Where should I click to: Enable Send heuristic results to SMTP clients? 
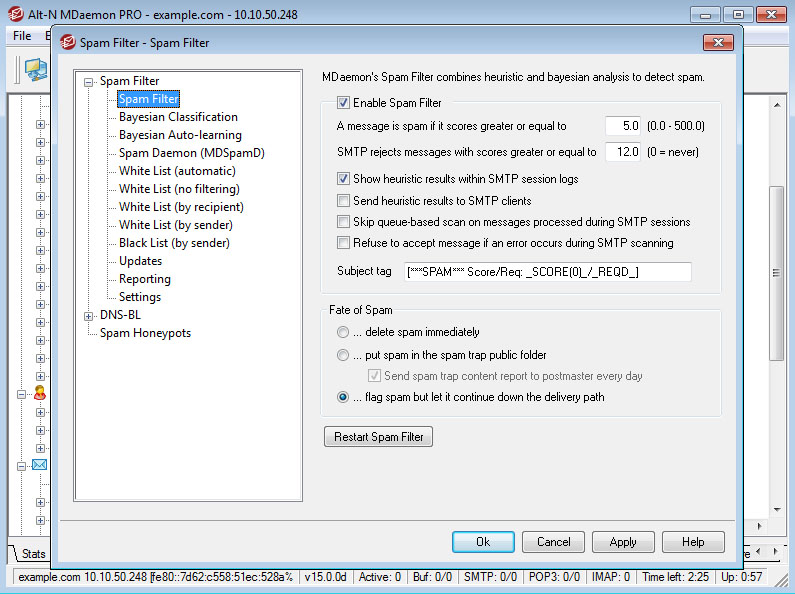point(344,201)
